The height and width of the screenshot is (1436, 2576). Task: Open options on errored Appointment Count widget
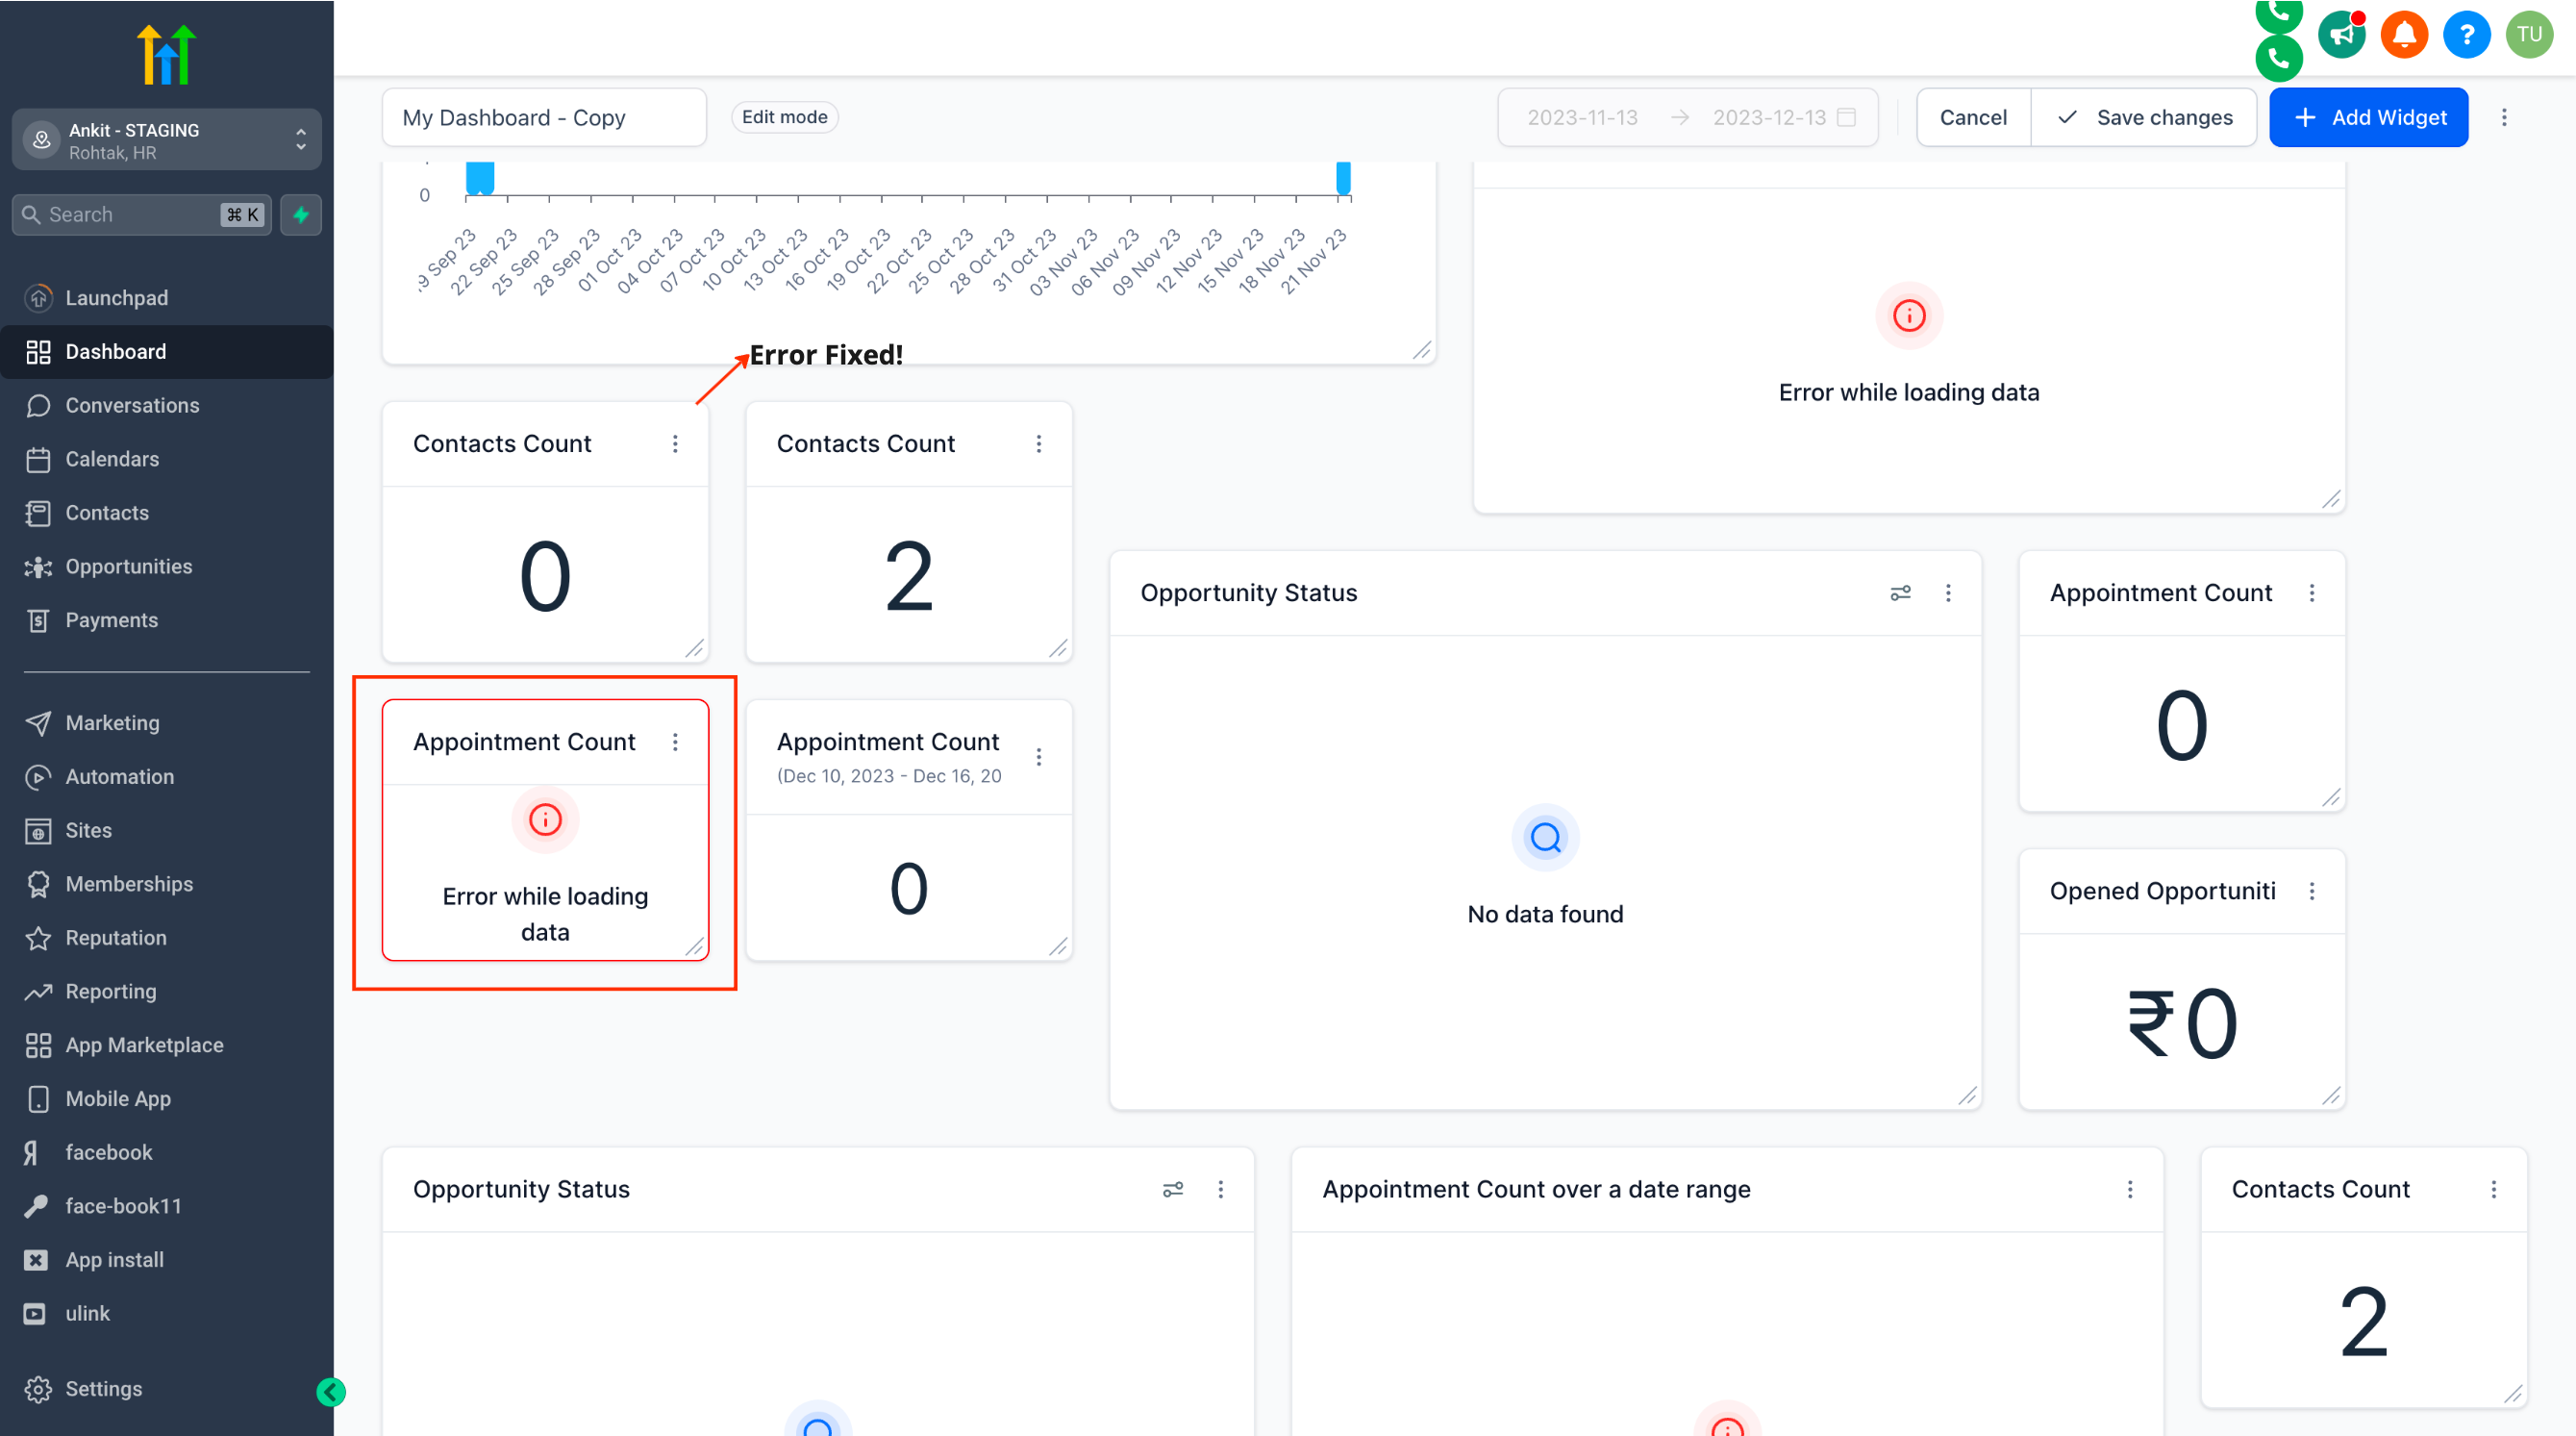(675, 742)
